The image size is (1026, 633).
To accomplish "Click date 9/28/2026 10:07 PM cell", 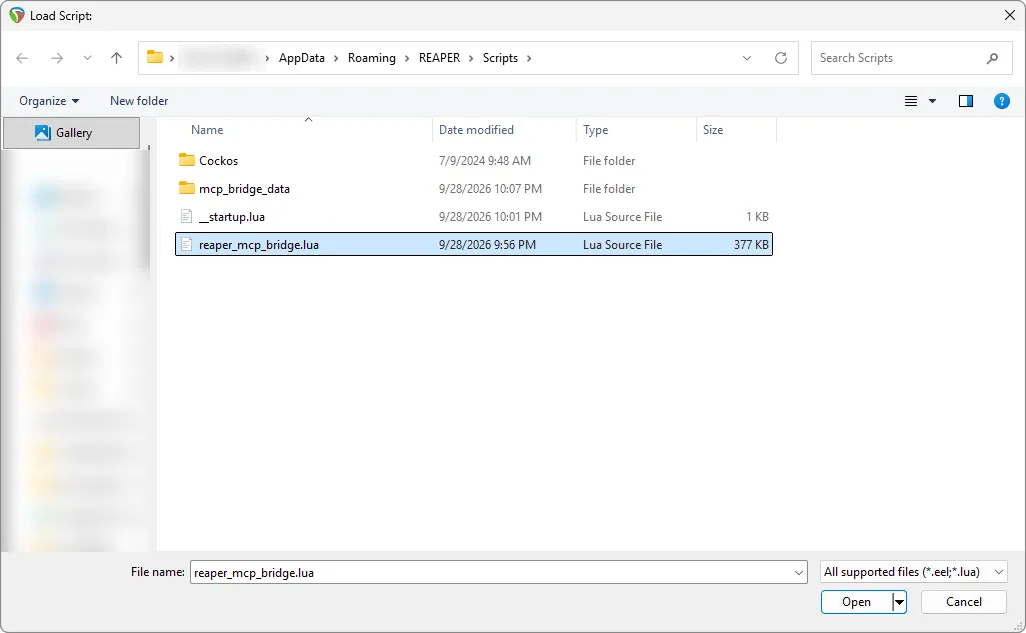I will pos(490,189).
